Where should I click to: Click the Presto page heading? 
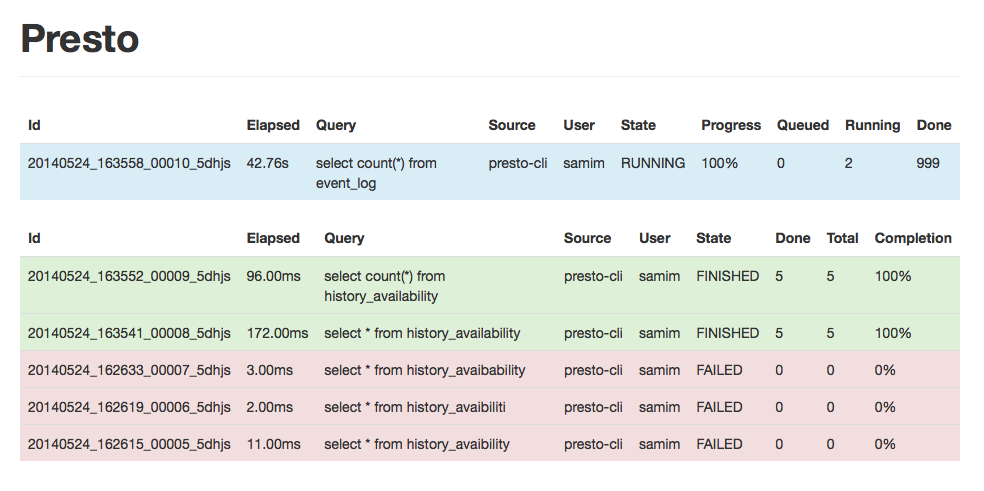[80, 39]
